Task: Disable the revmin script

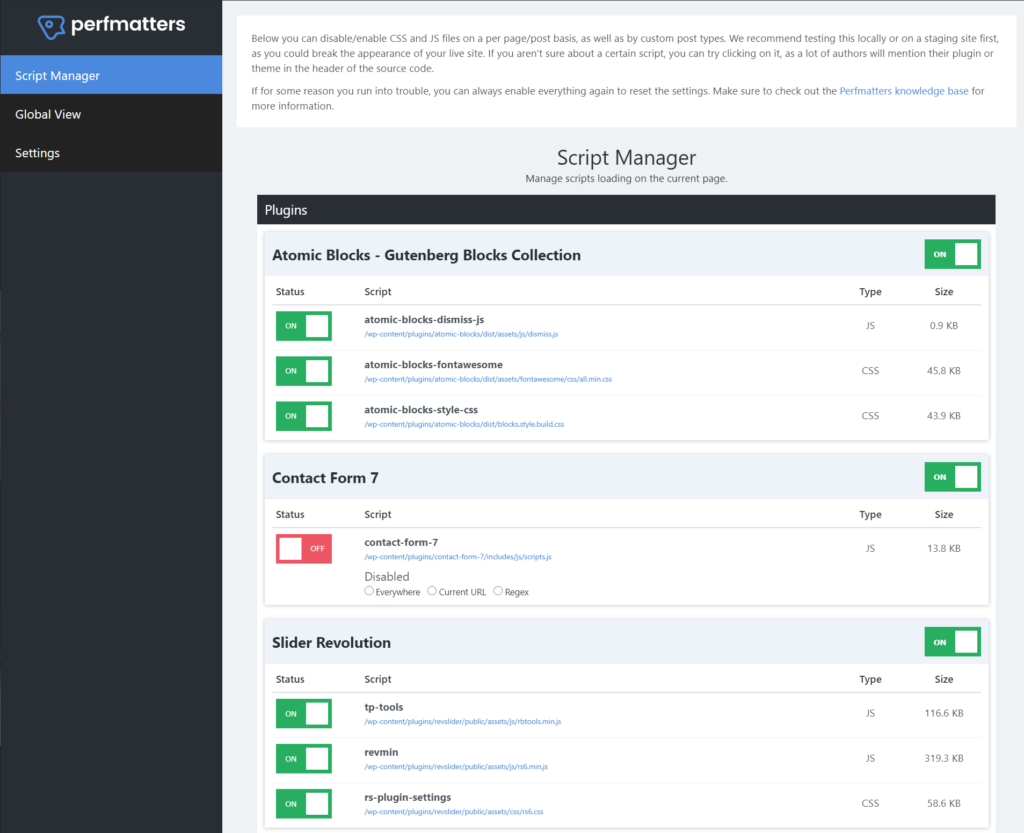Action: click(303, 758)
